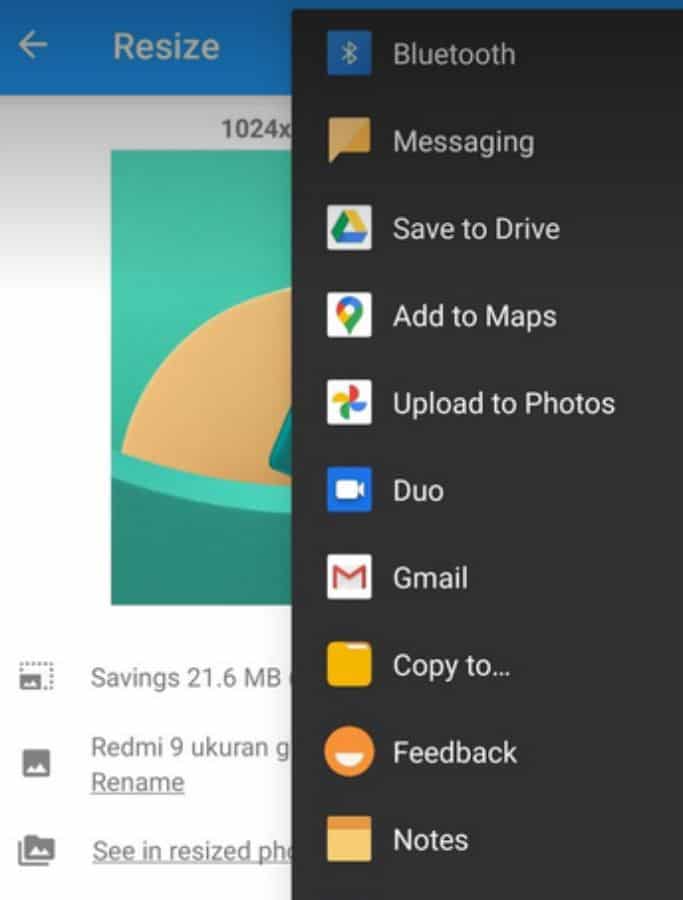Tap the Gmail envelope icon
The height and width of the screenshot is (900, 683).
tap(349, 577)
